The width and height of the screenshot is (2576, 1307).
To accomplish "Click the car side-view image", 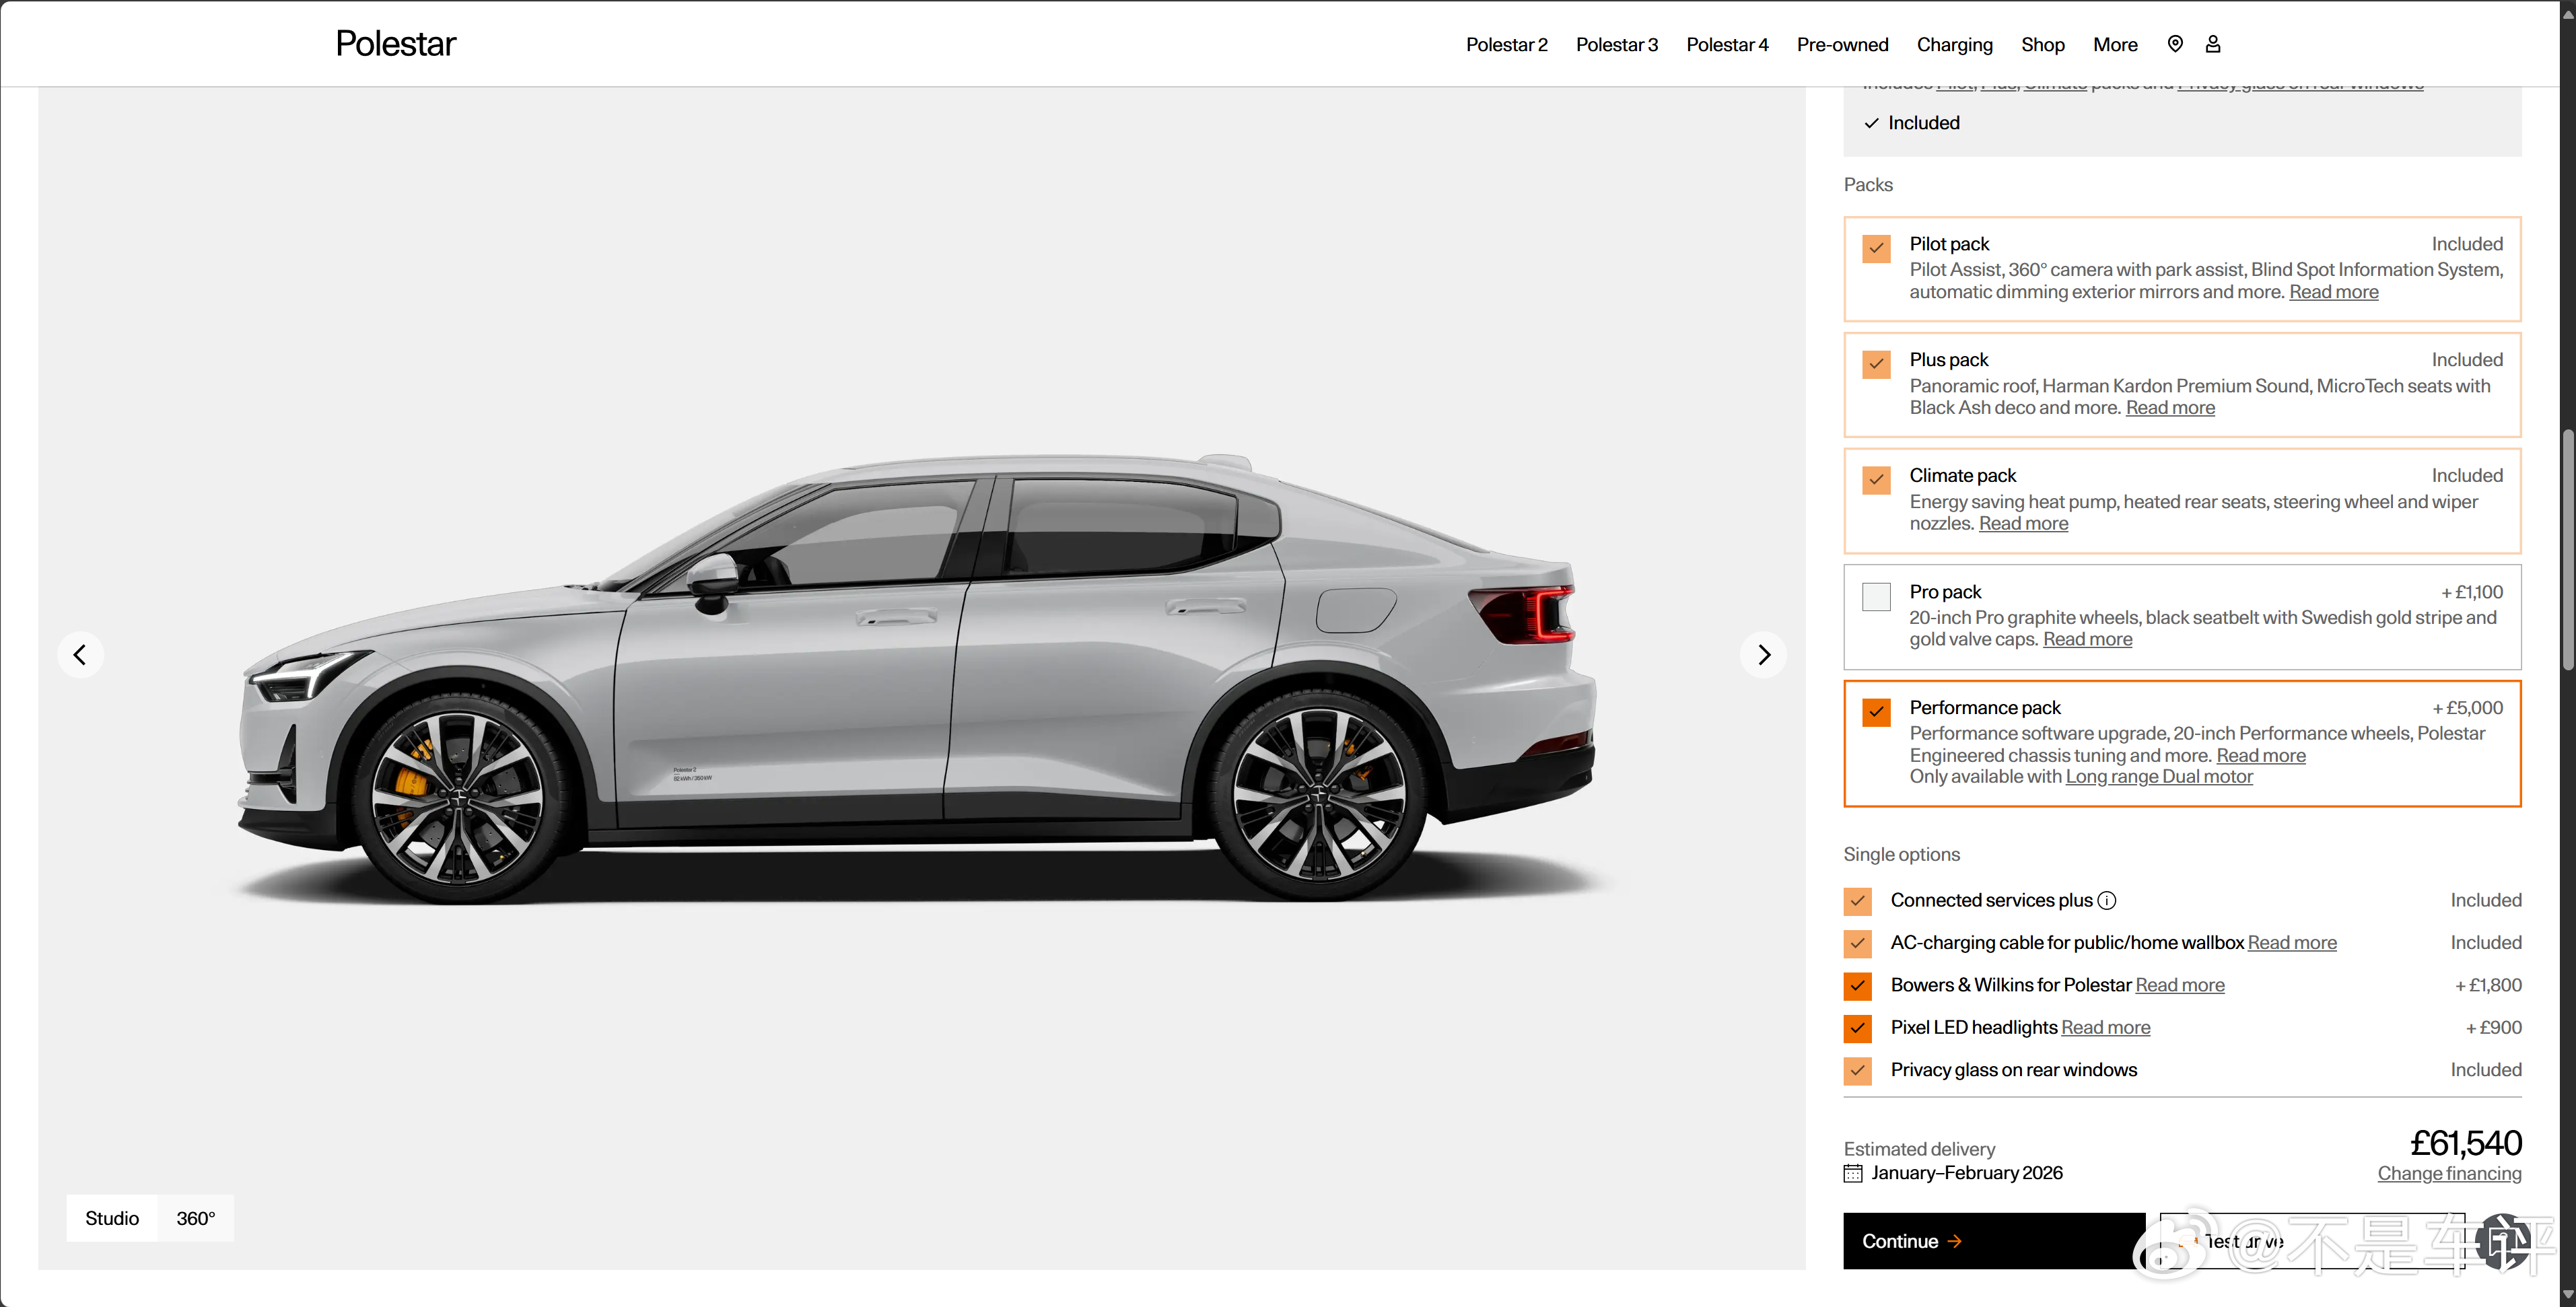I will (x=917, y=680).
